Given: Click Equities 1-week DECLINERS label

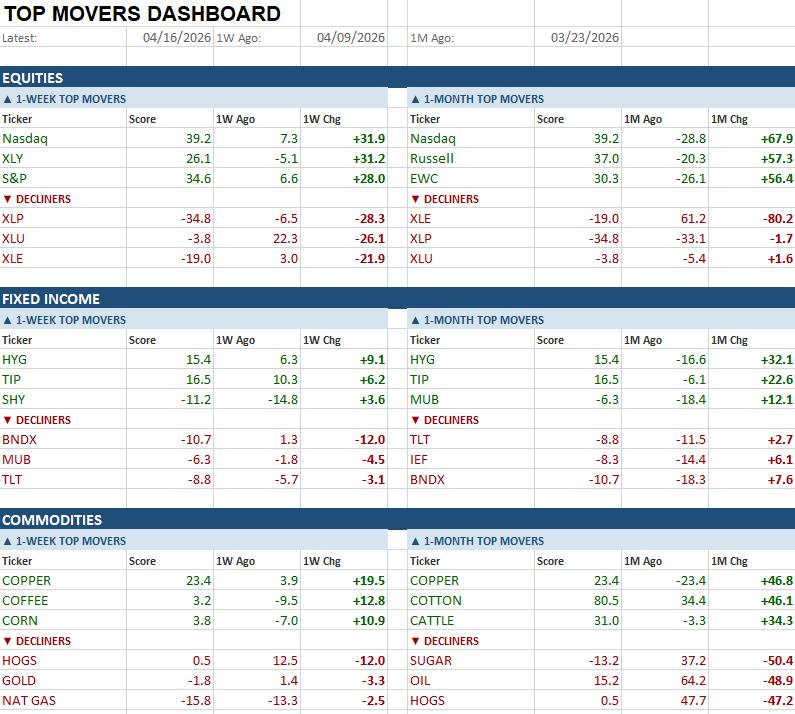Looking at the screenshot, I should (63, 199).
